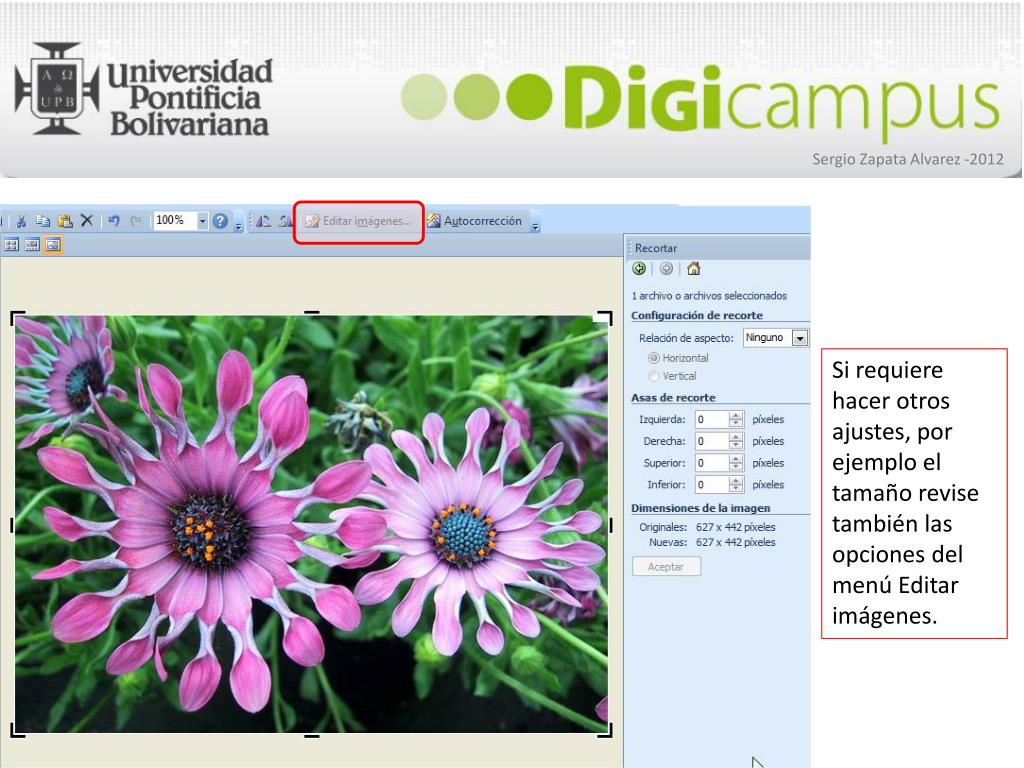
Task: Click the Superior pixel input field
Action: tap(711, 463)
